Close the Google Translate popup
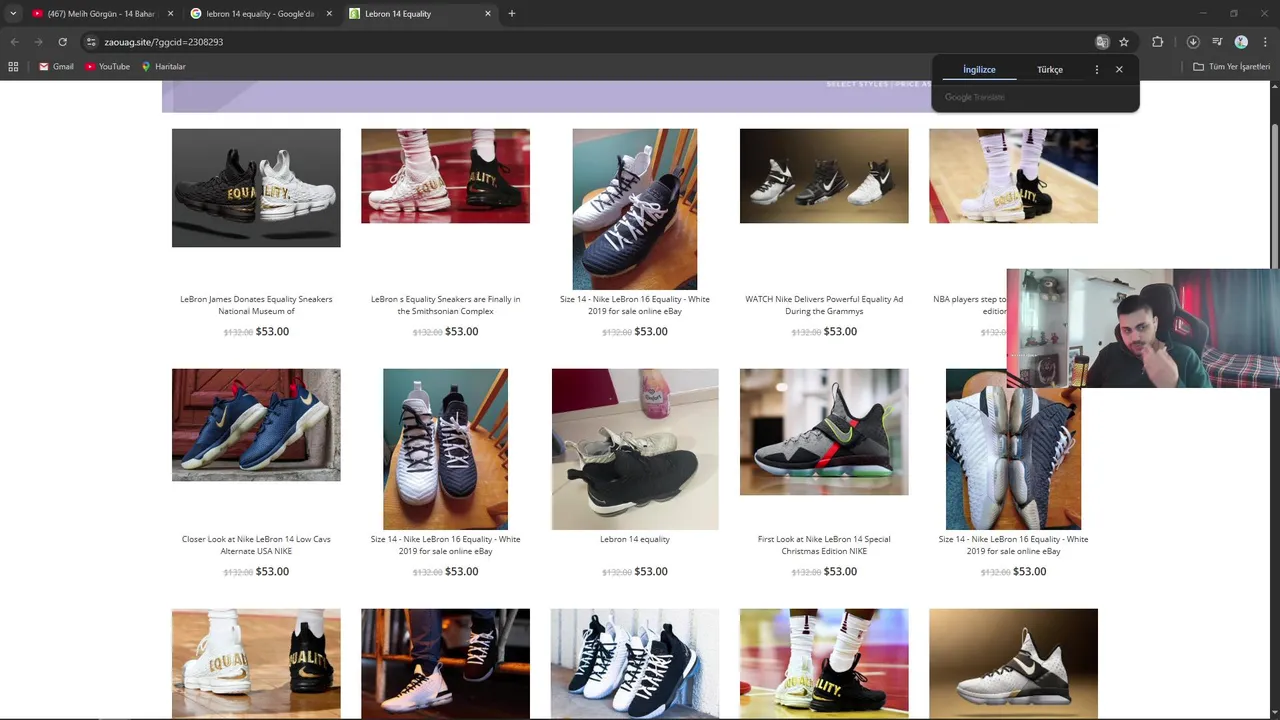This screenshot has height=720, width=1280. pyautogui.click(x=1119, y=69)
